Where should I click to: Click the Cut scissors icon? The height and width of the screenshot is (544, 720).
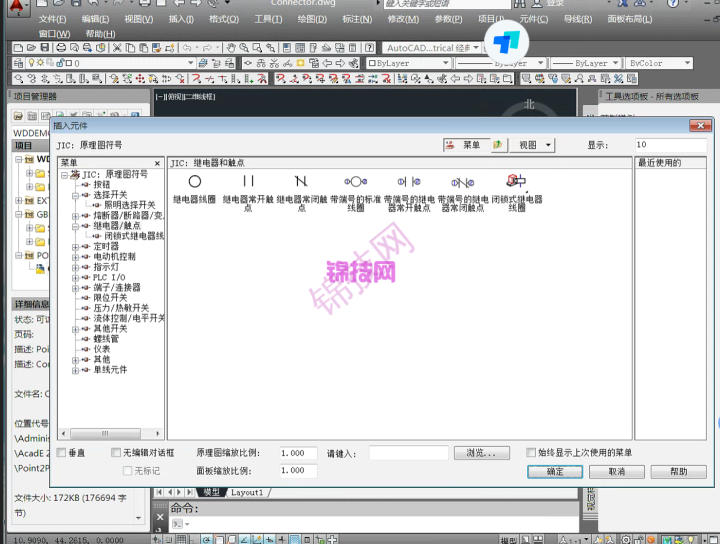pyautogui.click(x=117, y=48)
